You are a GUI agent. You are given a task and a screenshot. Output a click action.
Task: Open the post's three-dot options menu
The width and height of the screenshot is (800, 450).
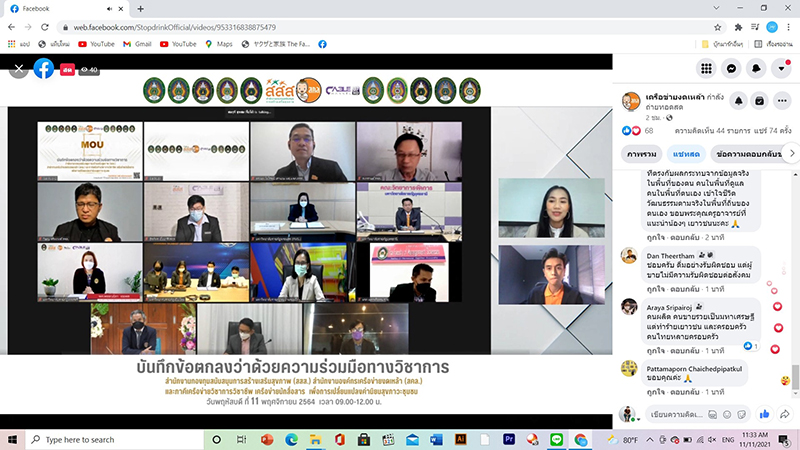pyautogui.click(x=782, y=101)
